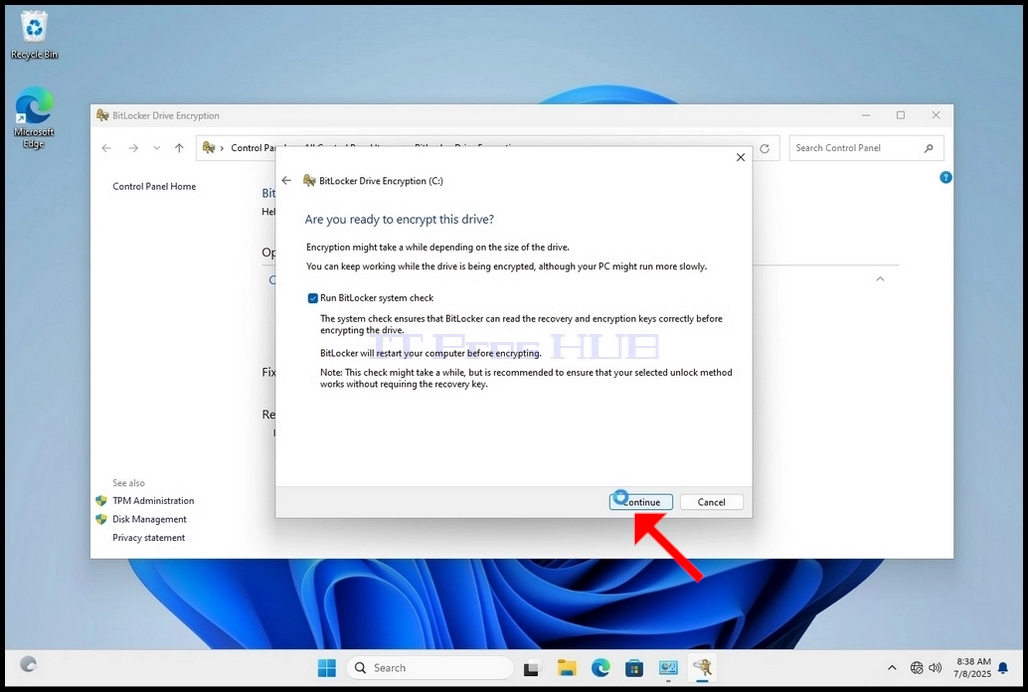Open Disk Management link
This screenshot has height=692, width=1028.
(149, 519)
